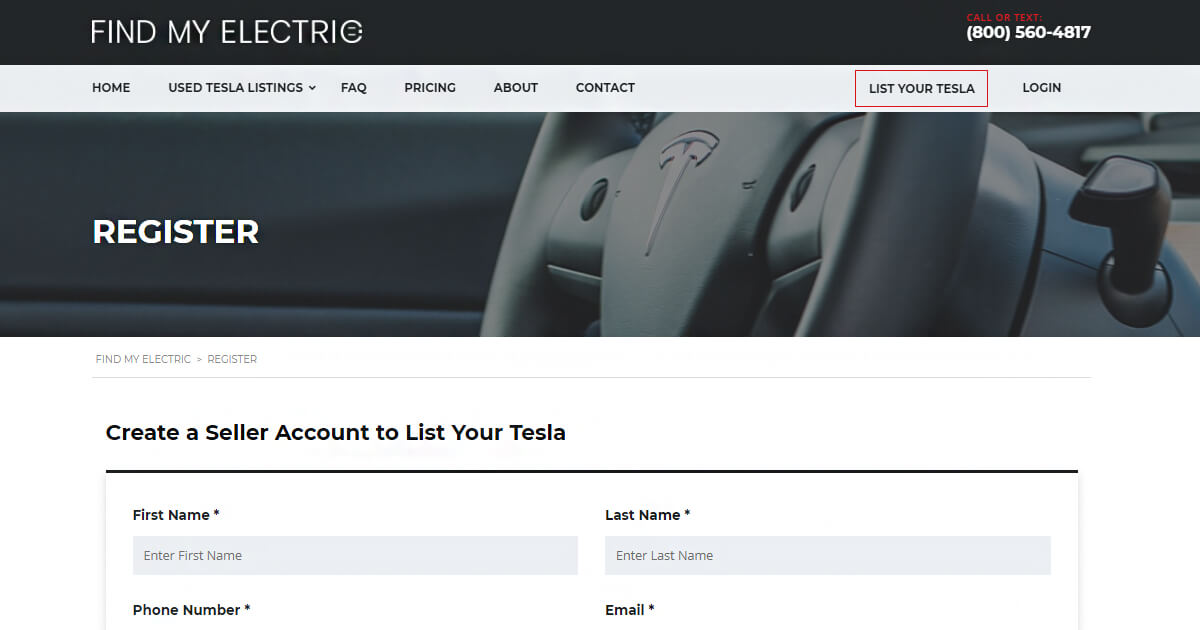
Task: Call the (800) 560-4817 phone number
Action: pos(1028,32)
